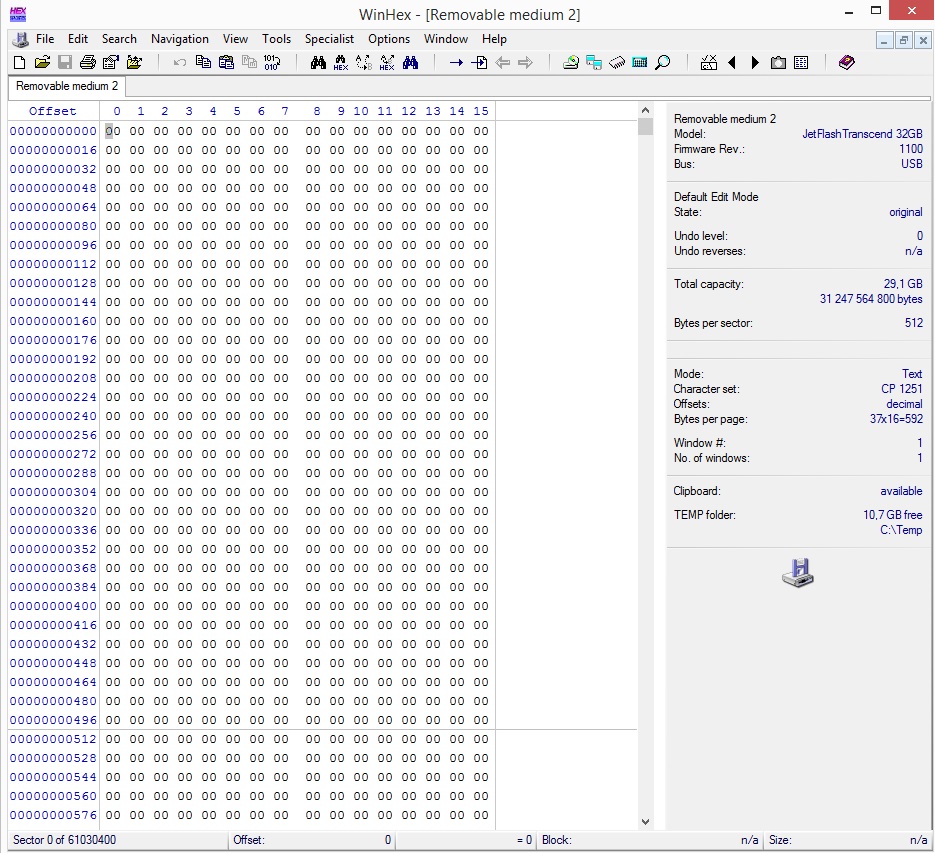
Task: Click the gray Back navigation arrow
Action: coord(503,63)
